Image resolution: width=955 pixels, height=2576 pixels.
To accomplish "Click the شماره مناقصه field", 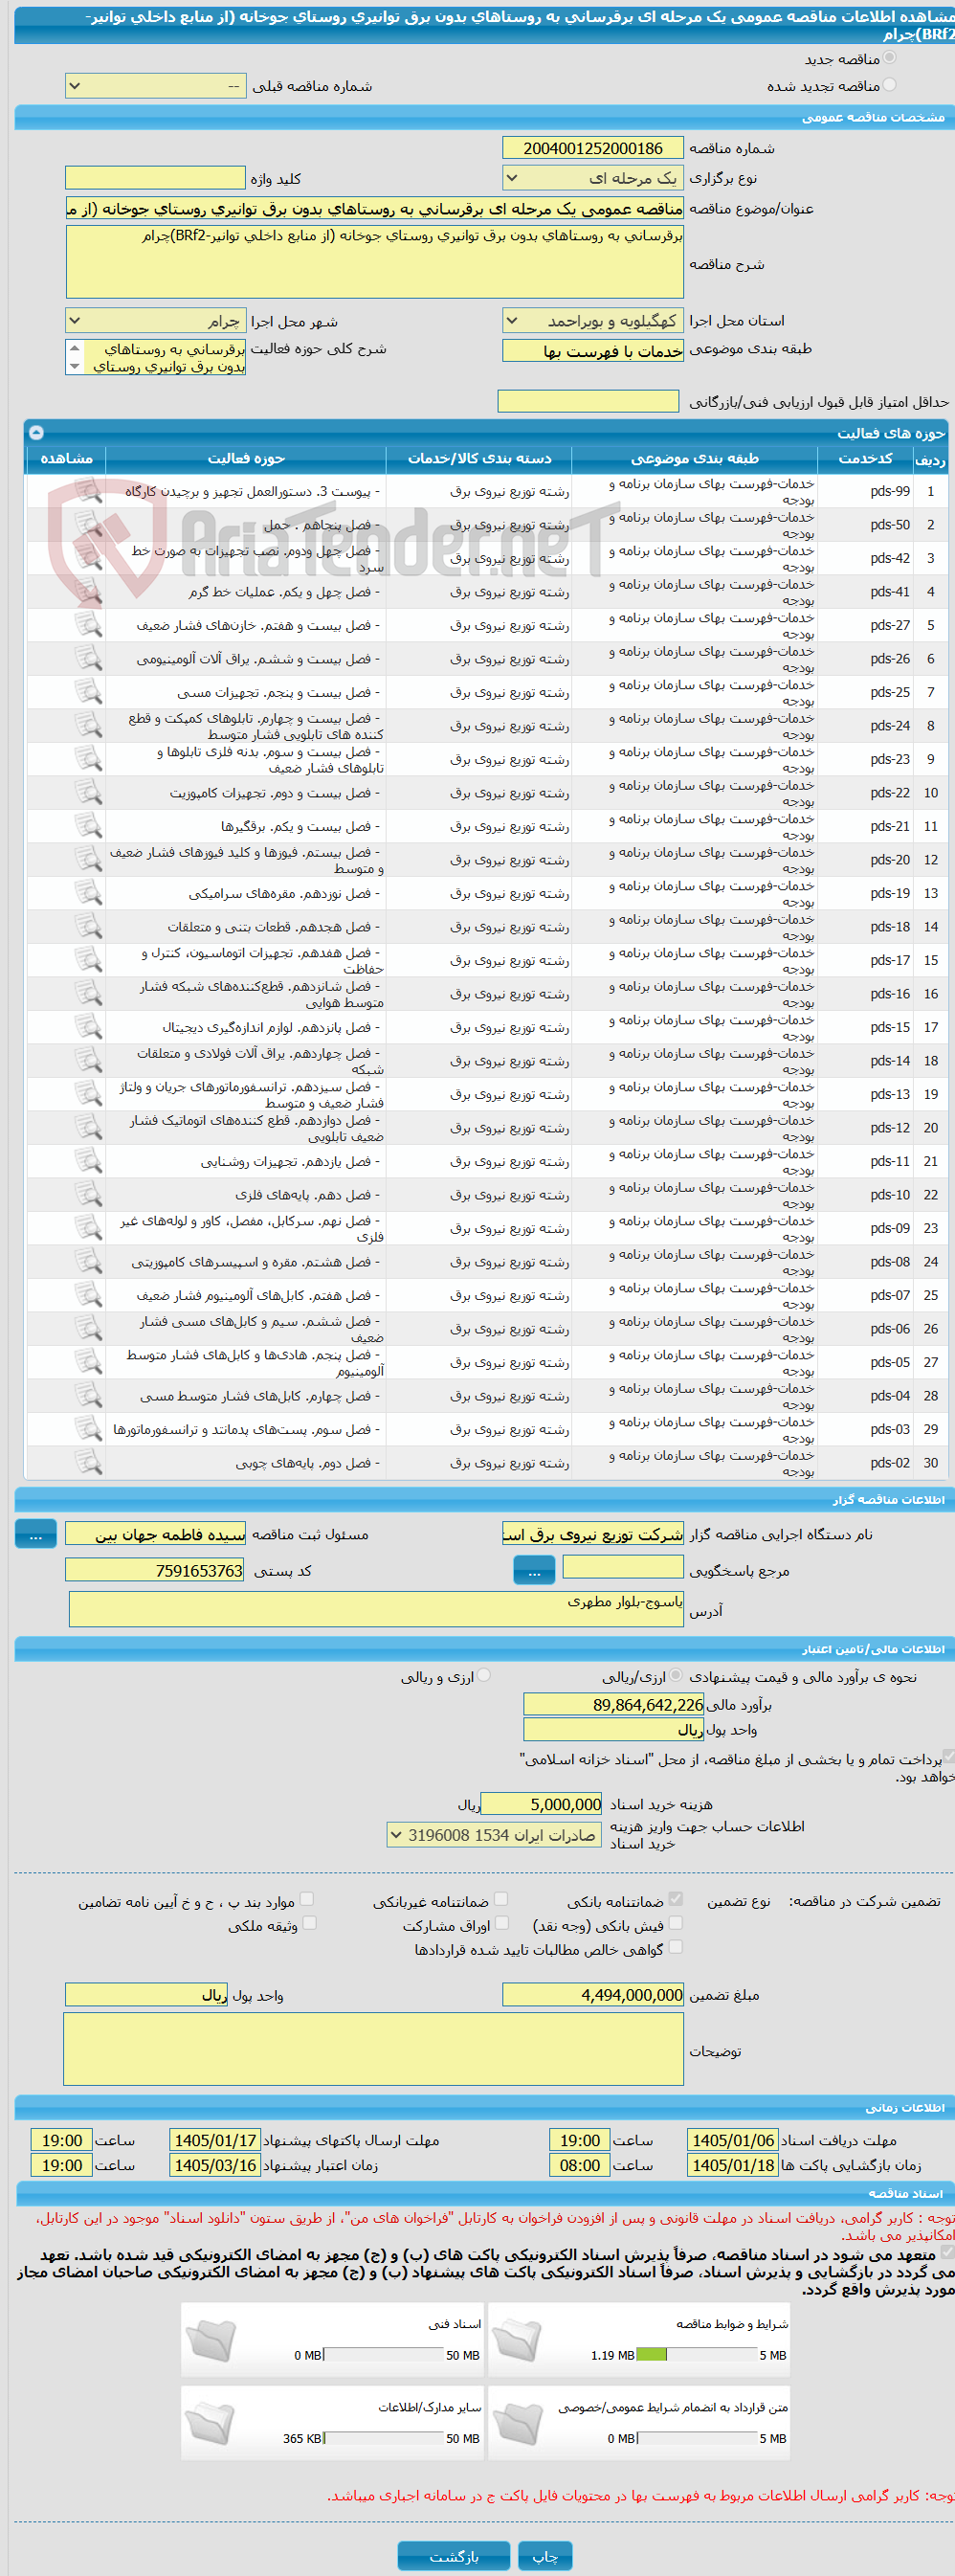I will pyautogui.click(x=593, y=148).
